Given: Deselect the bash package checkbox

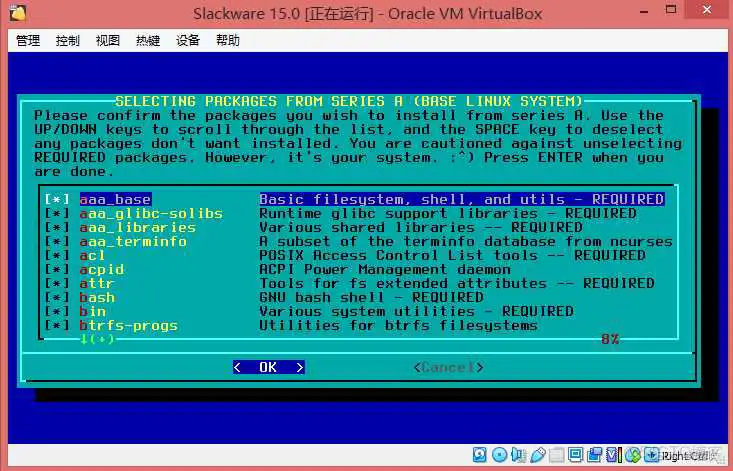Looking at the screenshot, I should 56,297.
